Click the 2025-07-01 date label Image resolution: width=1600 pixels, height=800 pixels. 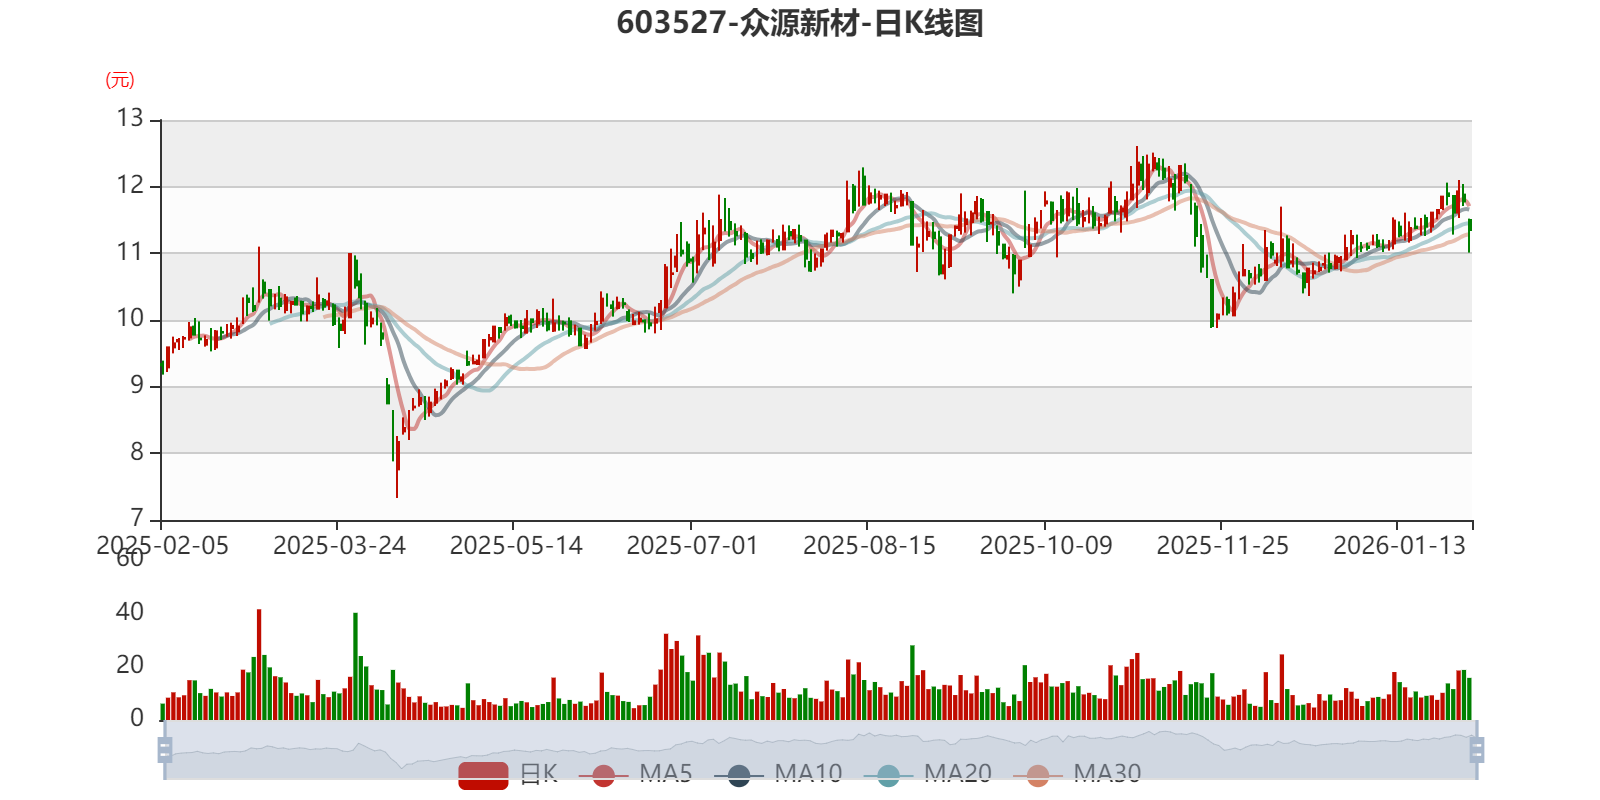click(692, 546)
